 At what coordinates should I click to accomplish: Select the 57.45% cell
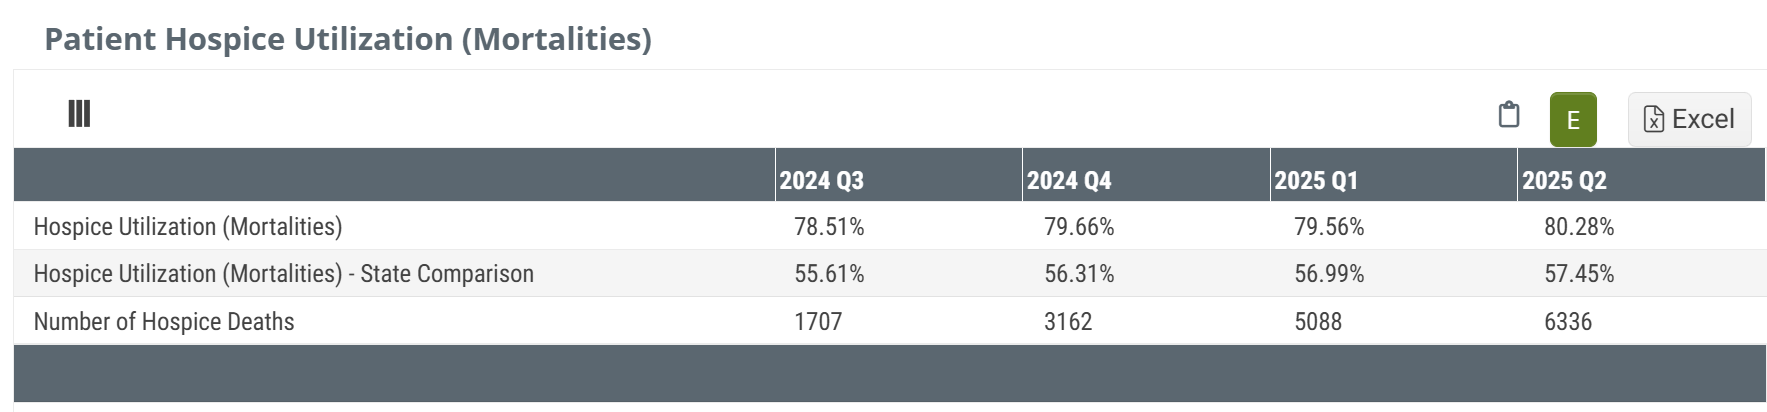coord(1579,274)
